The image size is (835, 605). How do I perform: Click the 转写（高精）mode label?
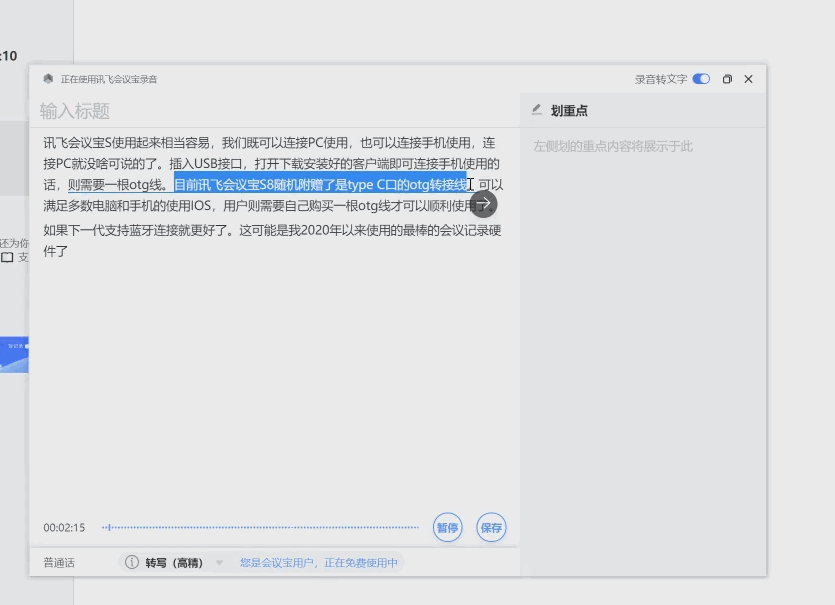pyautogui.click(x=174, y=562)
